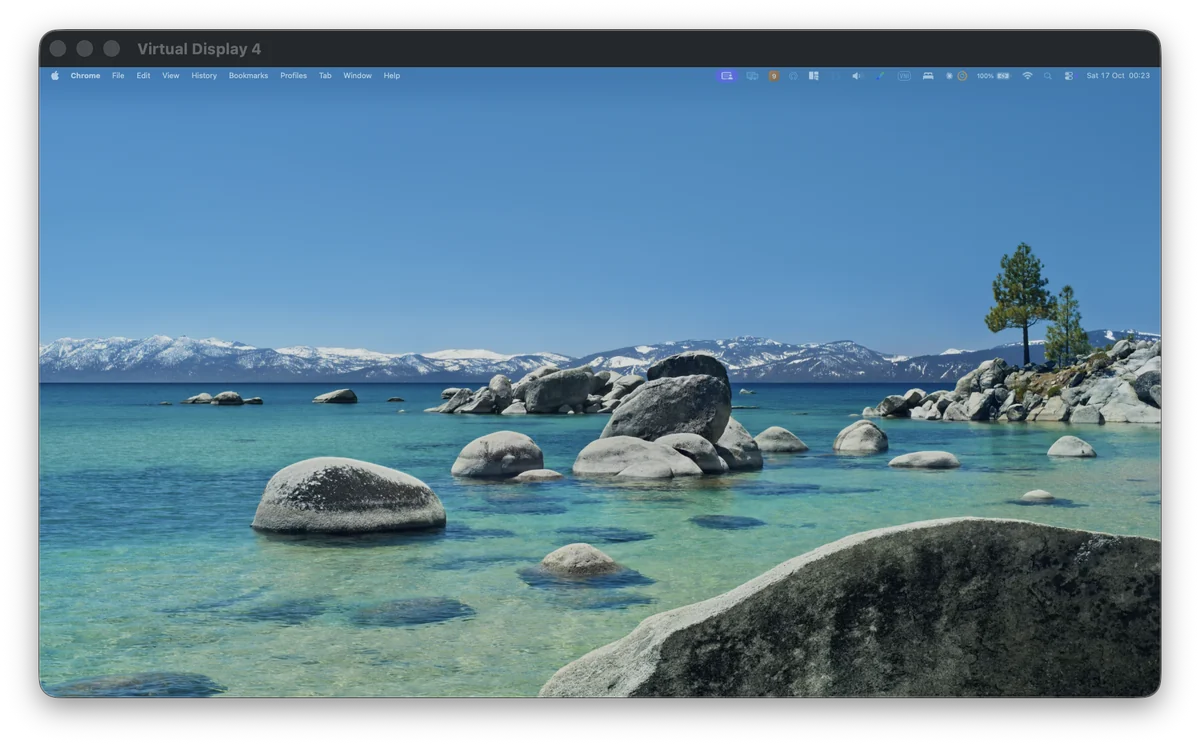Screen dimensions: 1200x746
Task: Click the Sat 17 Oct 00:23 clock
Action: click(1118, 76)
